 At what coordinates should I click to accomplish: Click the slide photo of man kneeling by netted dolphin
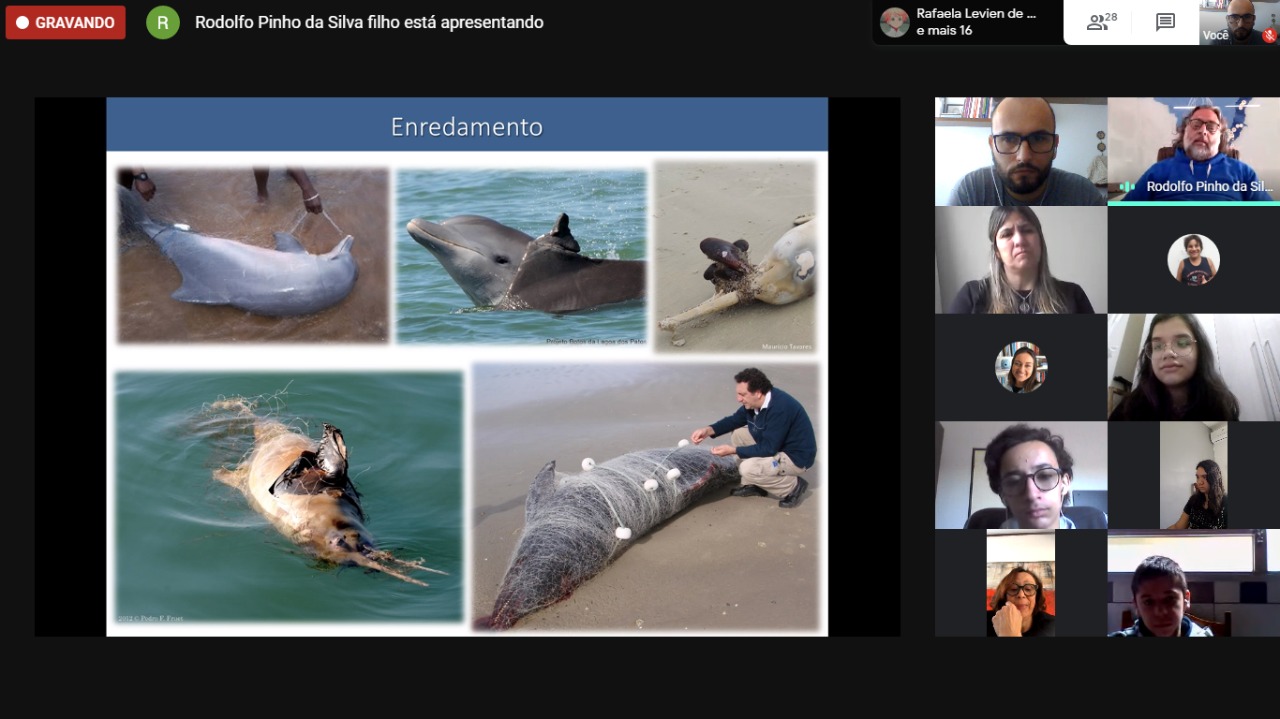pyautogui.click(x=646, y=497)
